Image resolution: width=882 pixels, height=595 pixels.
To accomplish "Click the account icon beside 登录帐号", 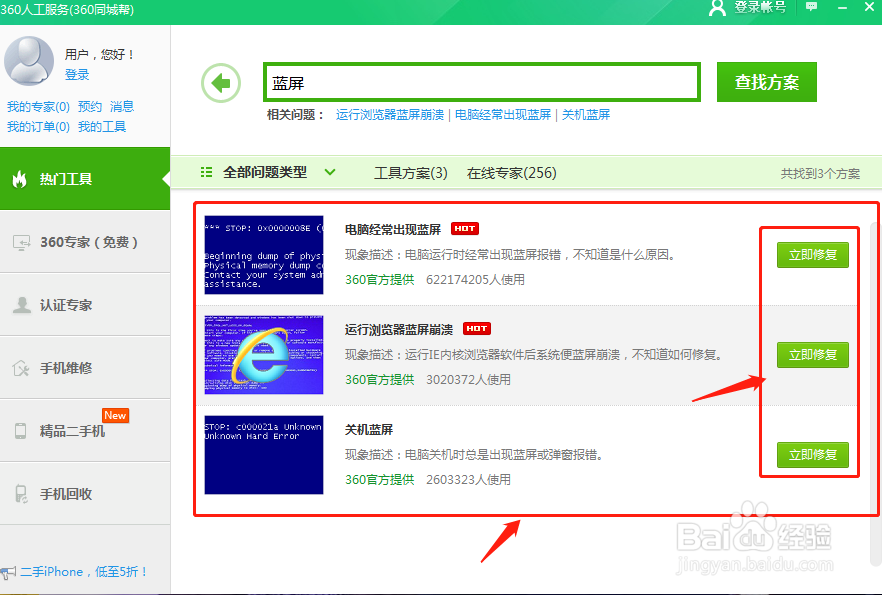I will (x=715, y=11).
